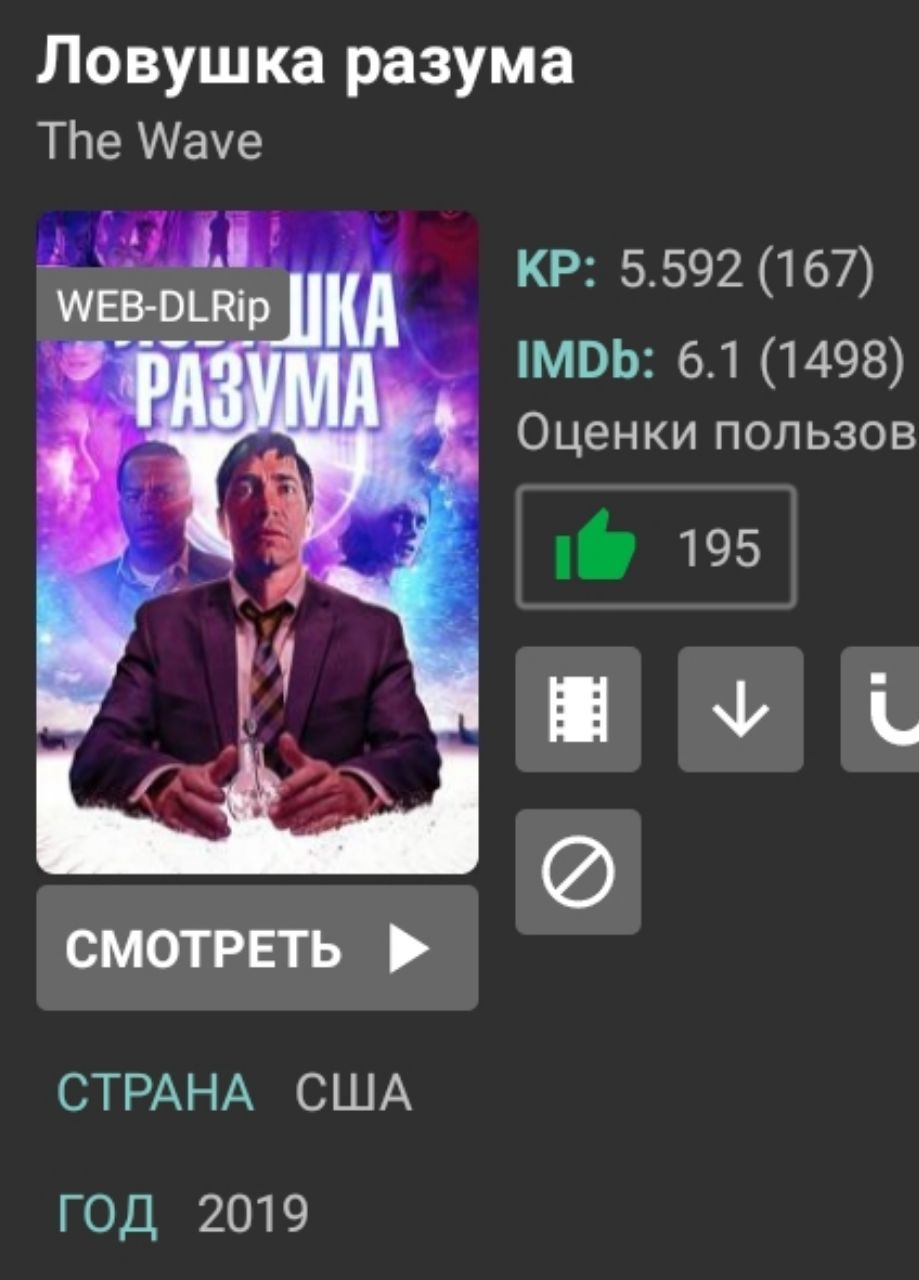
Task: Click the США country link
Action: pos(353,1093)
